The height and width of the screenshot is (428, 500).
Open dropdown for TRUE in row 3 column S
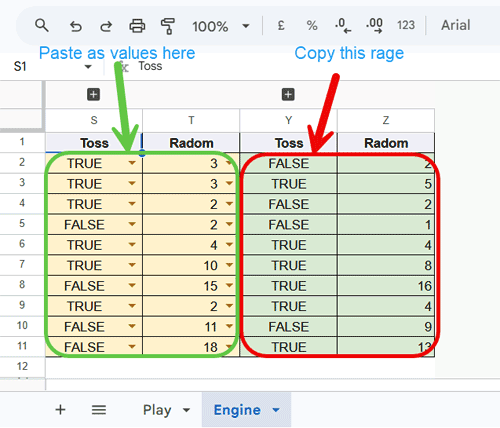click(132, 183)
